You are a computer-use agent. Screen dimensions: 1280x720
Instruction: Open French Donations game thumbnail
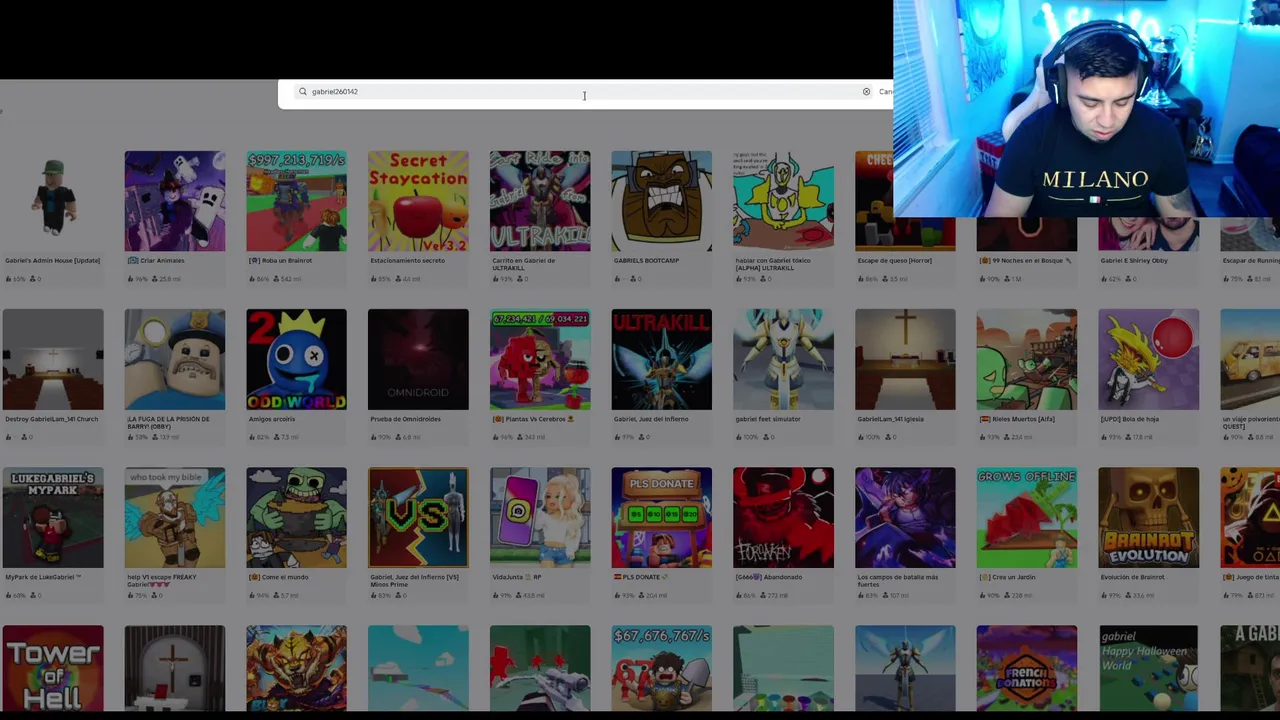[1027, 668]
